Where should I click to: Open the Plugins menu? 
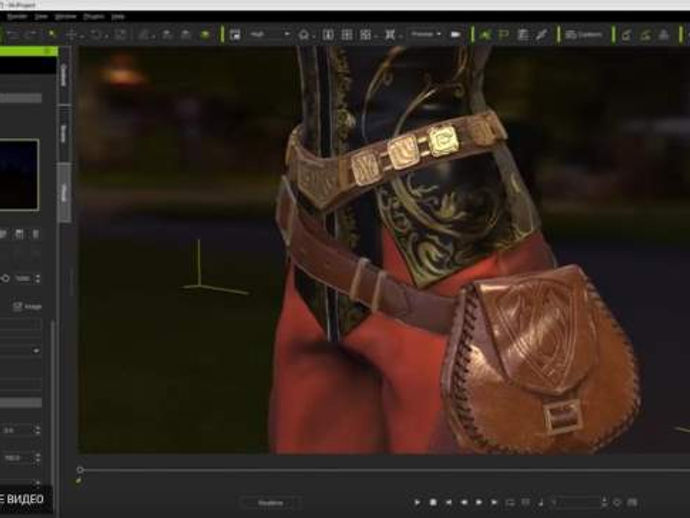[93, 17]
